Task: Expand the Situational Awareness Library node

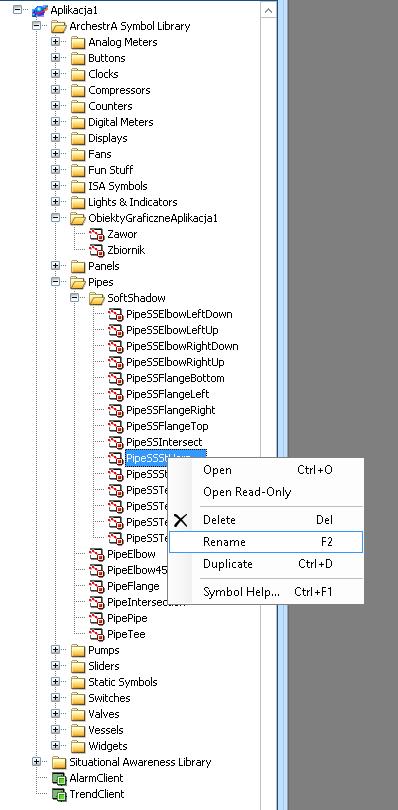Action: 36,762
